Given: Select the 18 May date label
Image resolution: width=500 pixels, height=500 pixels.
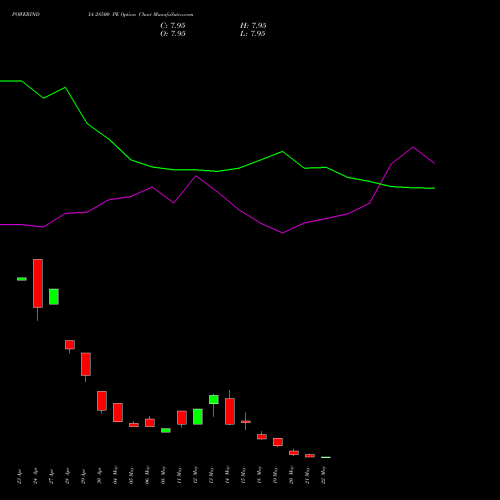Looking at the screenshot, I should [259, 476].
